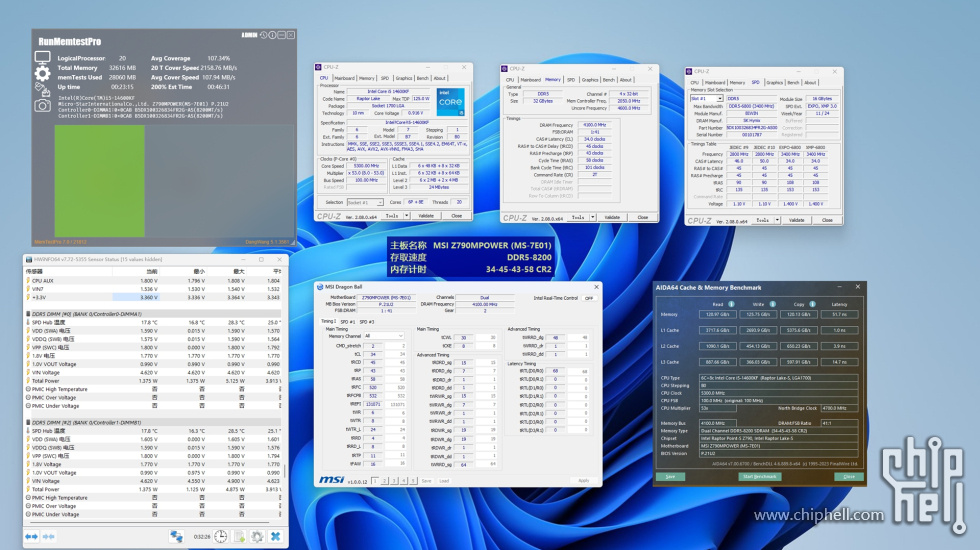Open Tools dropdown arrow in CPU-Z SPD window
Image resolution: width=980 pixels, height=550 pixels.
(x=778, y=220)
